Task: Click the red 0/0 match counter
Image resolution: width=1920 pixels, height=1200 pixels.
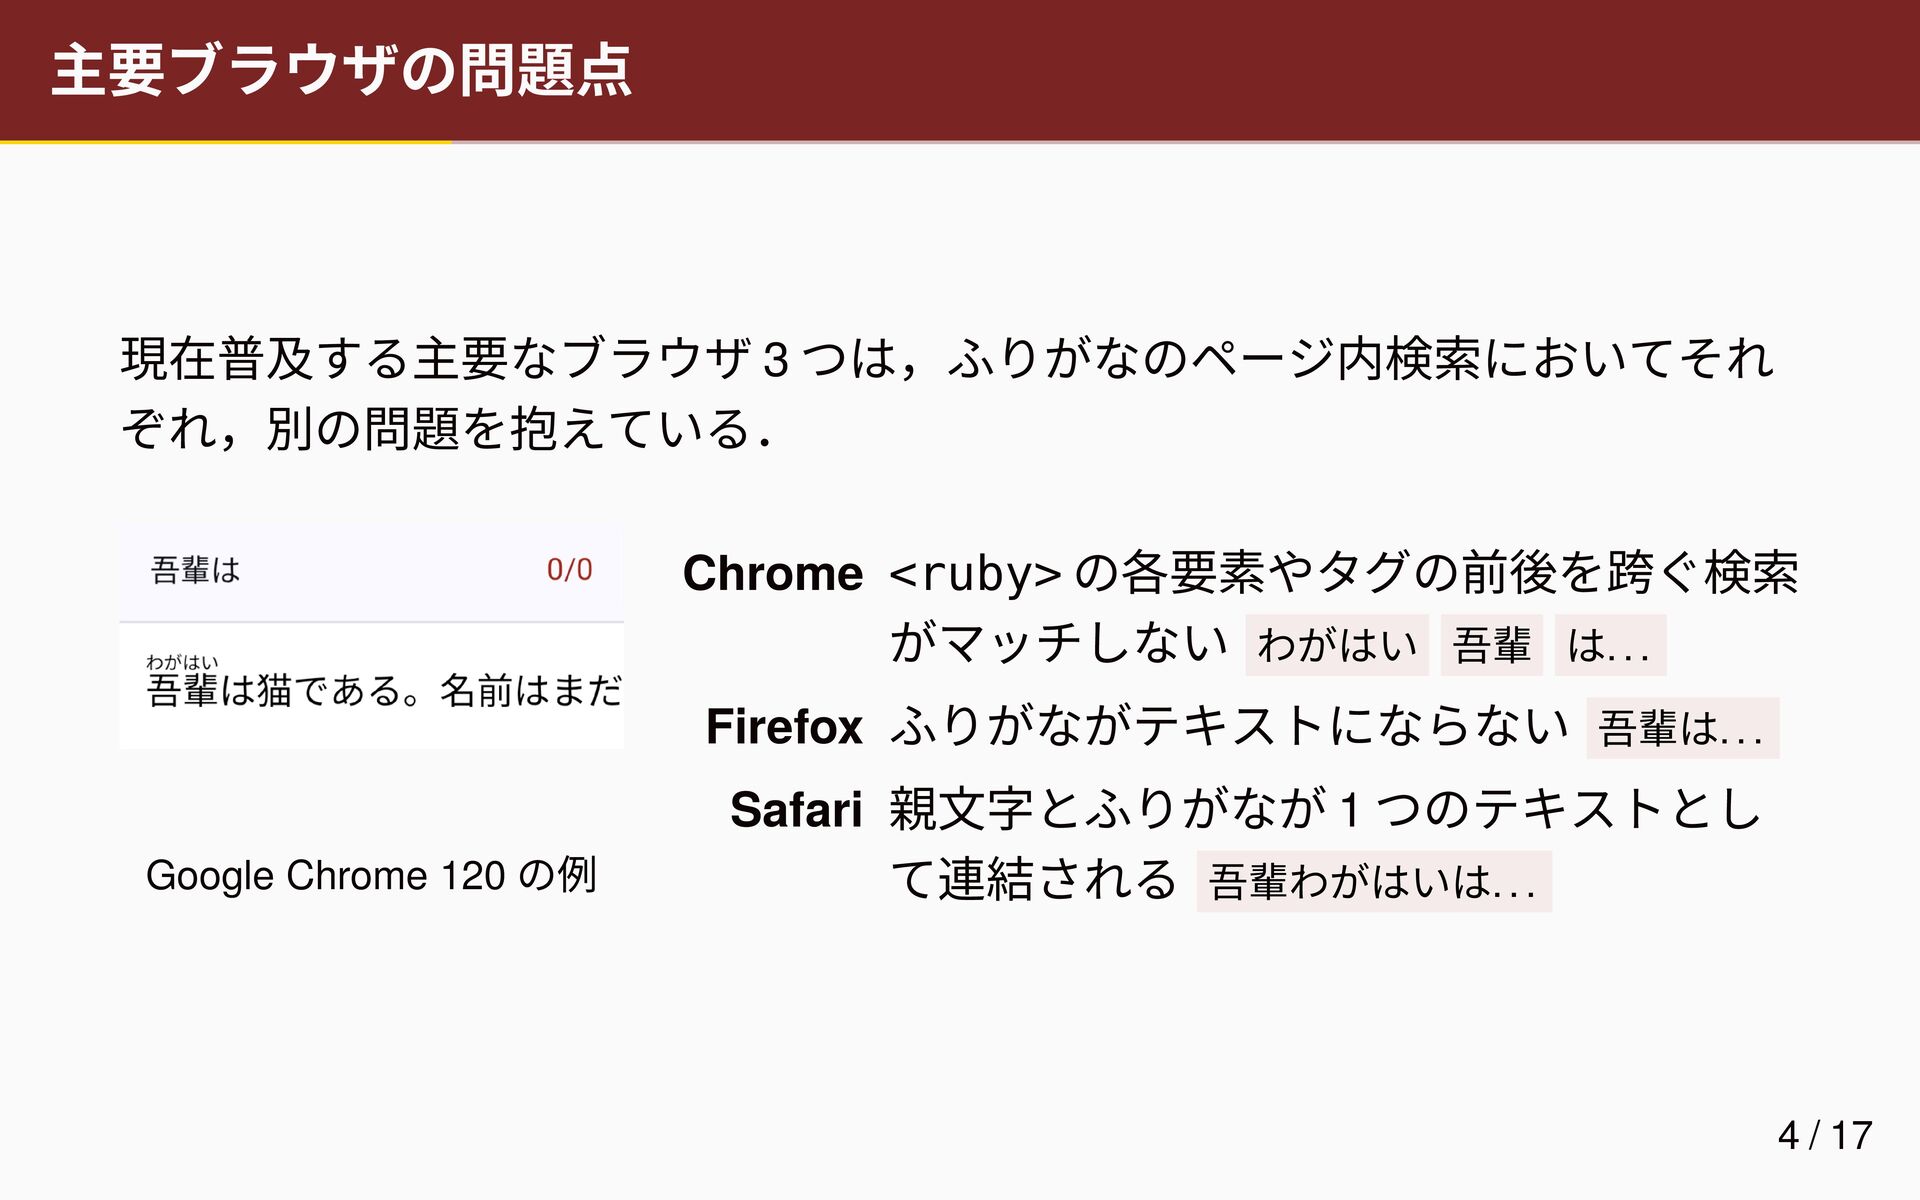Action: (569, 570)
